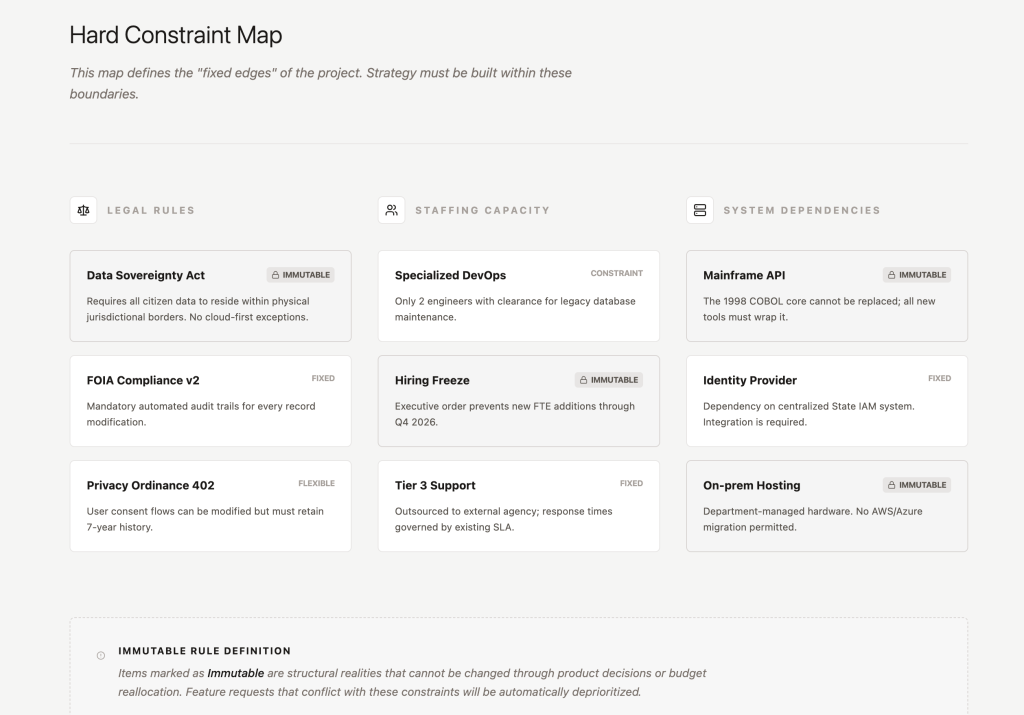Click the server icon beside System Dependencies
Screen dimensions: 1024x715
pos(700,210)
